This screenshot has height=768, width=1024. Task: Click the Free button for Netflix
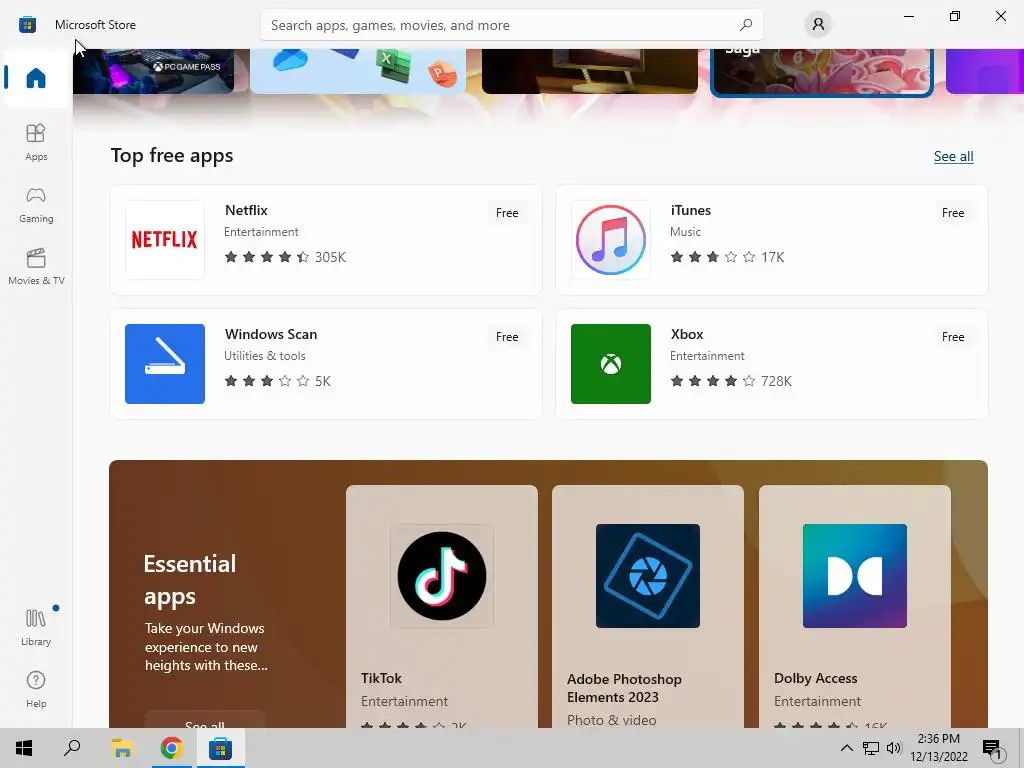[507, 213]
